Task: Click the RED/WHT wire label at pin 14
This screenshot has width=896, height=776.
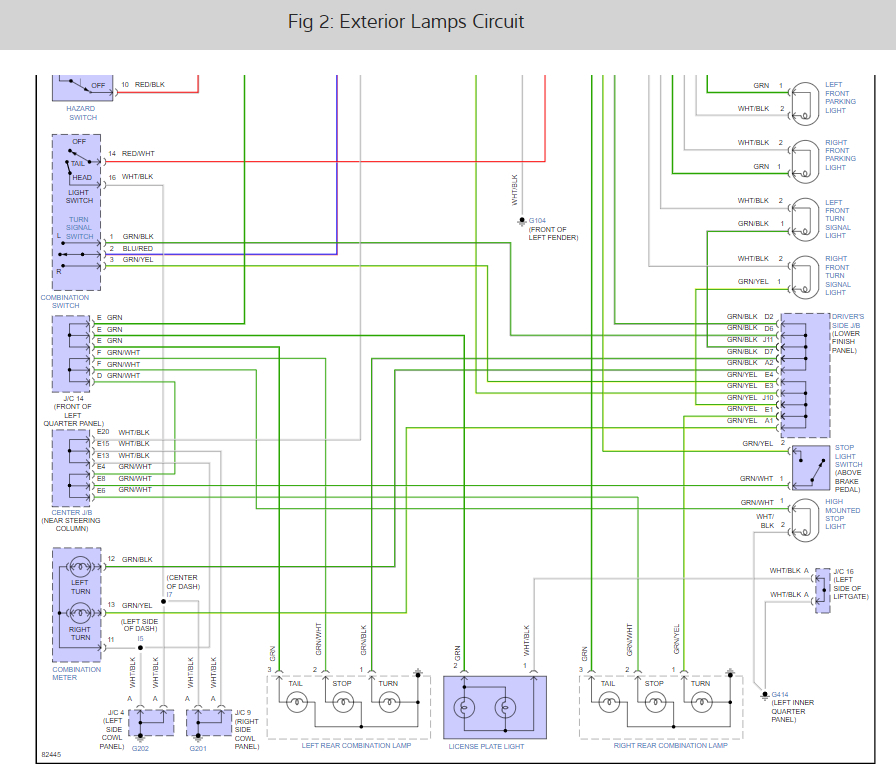Action: 138,154
